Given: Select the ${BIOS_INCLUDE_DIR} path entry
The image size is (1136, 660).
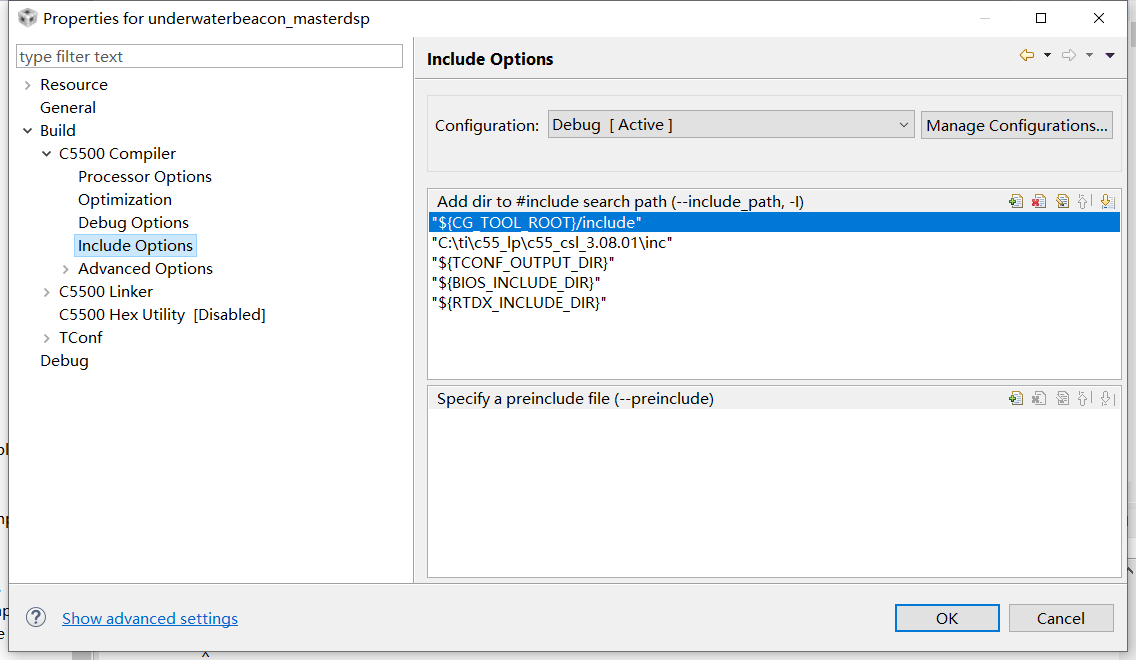Looking at the screenshot, I should [x=516, y=283].
